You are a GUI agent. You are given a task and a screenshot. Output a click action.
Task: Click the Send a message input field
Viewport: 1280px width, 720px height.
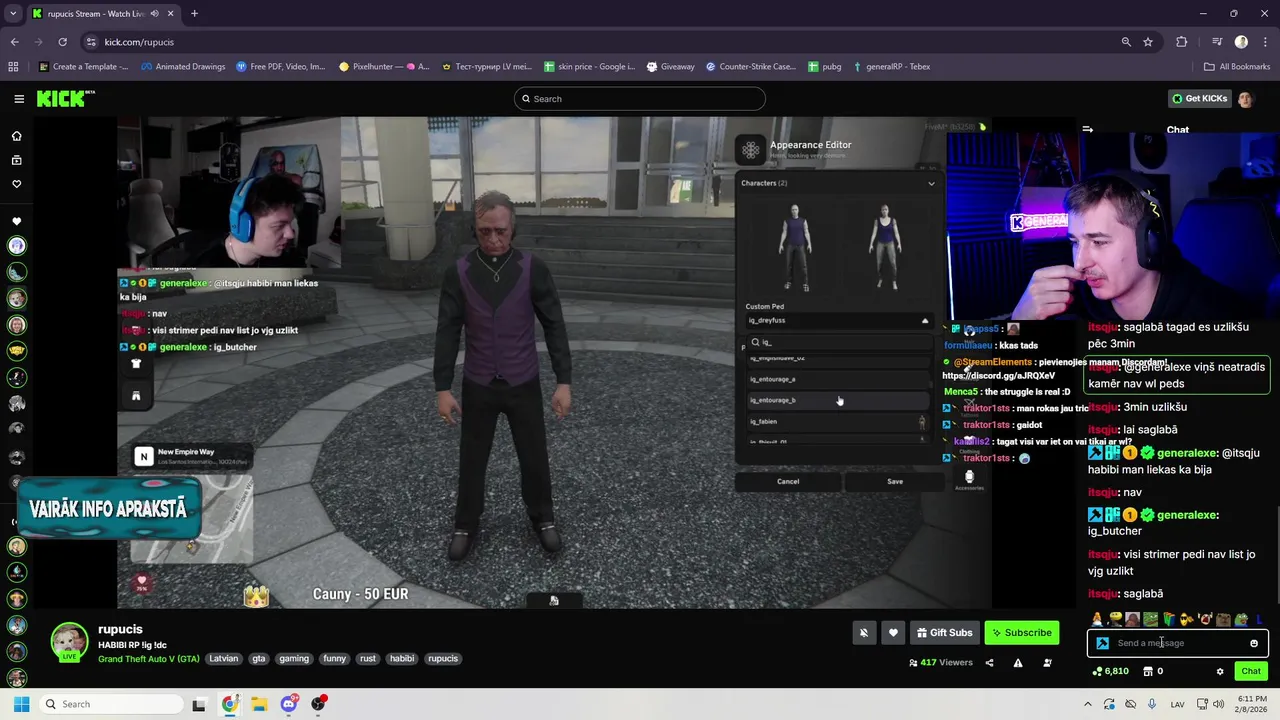pyautogui.click(x=1178, y=643)
